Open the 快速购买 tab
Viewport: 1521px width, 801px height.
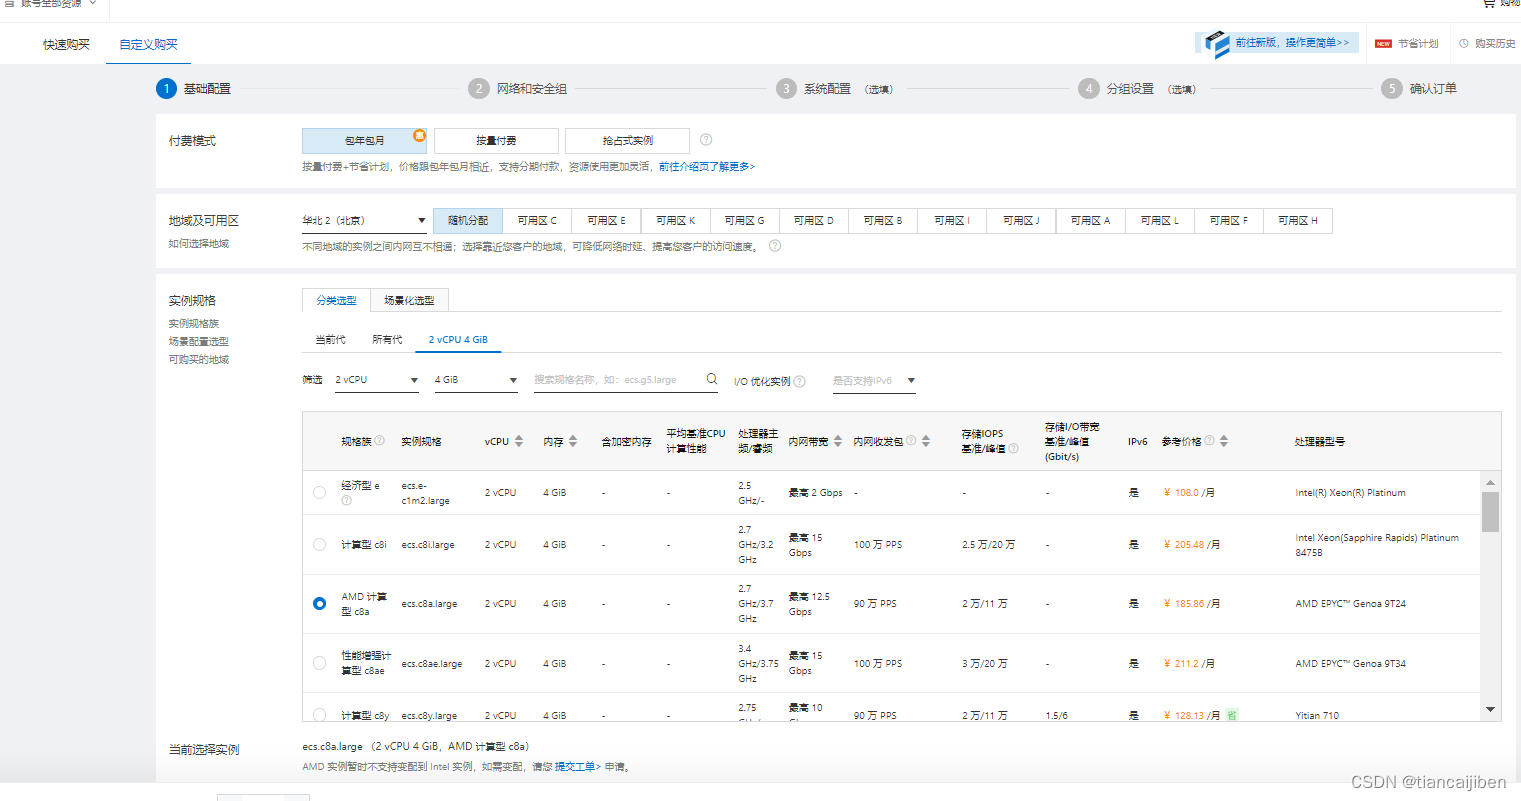coord(66,44)
